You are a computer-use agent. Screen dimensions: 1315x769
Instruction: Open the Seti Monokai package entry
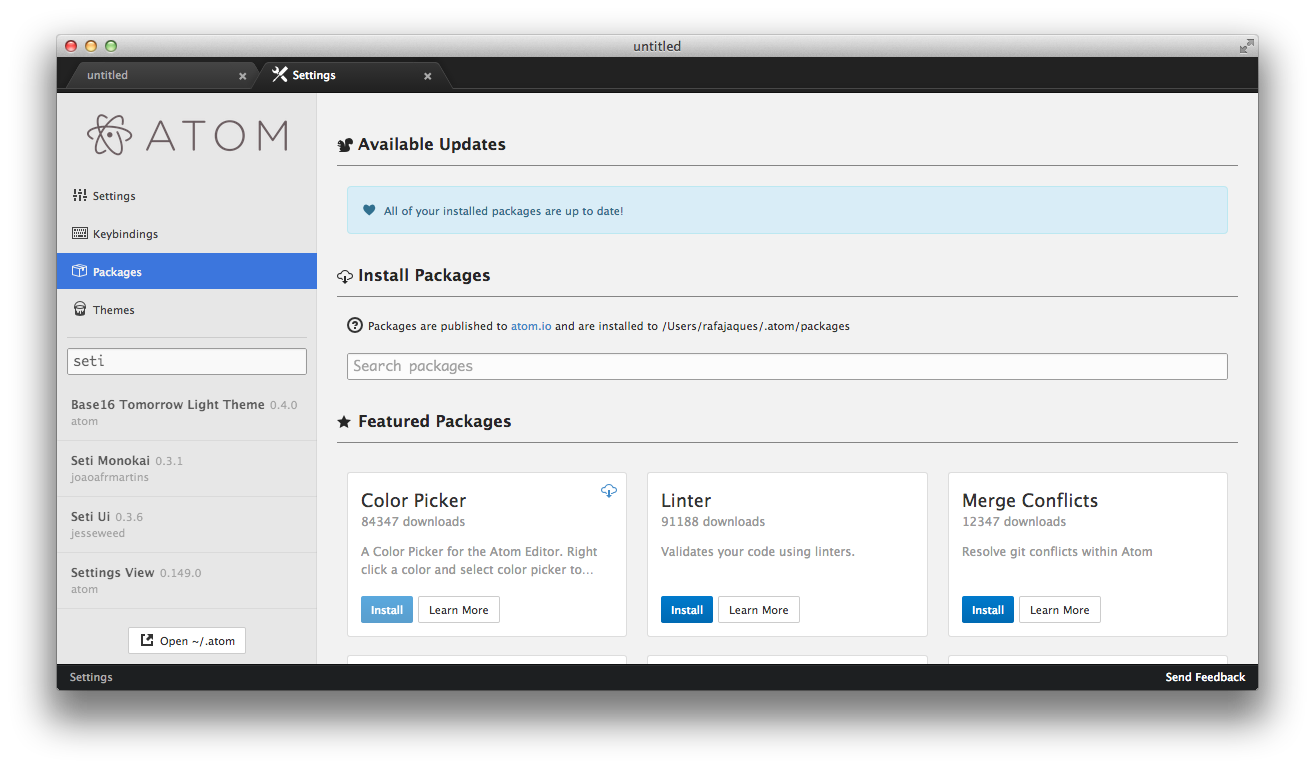[x=187, y=468]
